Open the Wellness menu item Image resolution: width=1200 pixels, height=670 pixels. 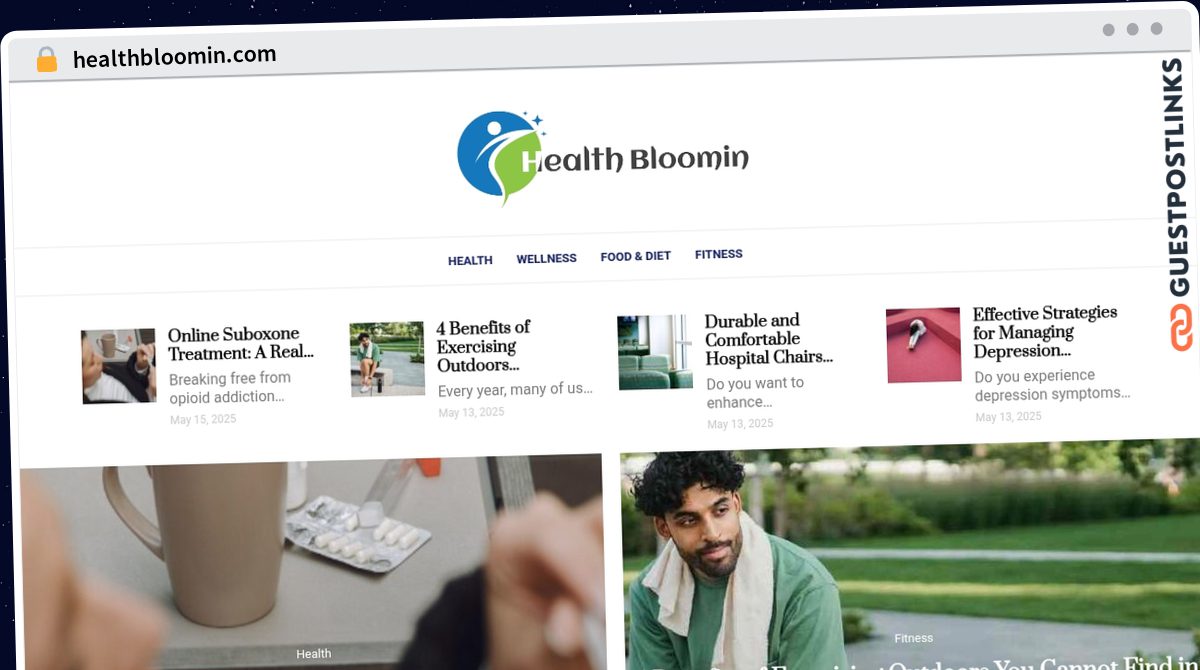click(546, 258)
